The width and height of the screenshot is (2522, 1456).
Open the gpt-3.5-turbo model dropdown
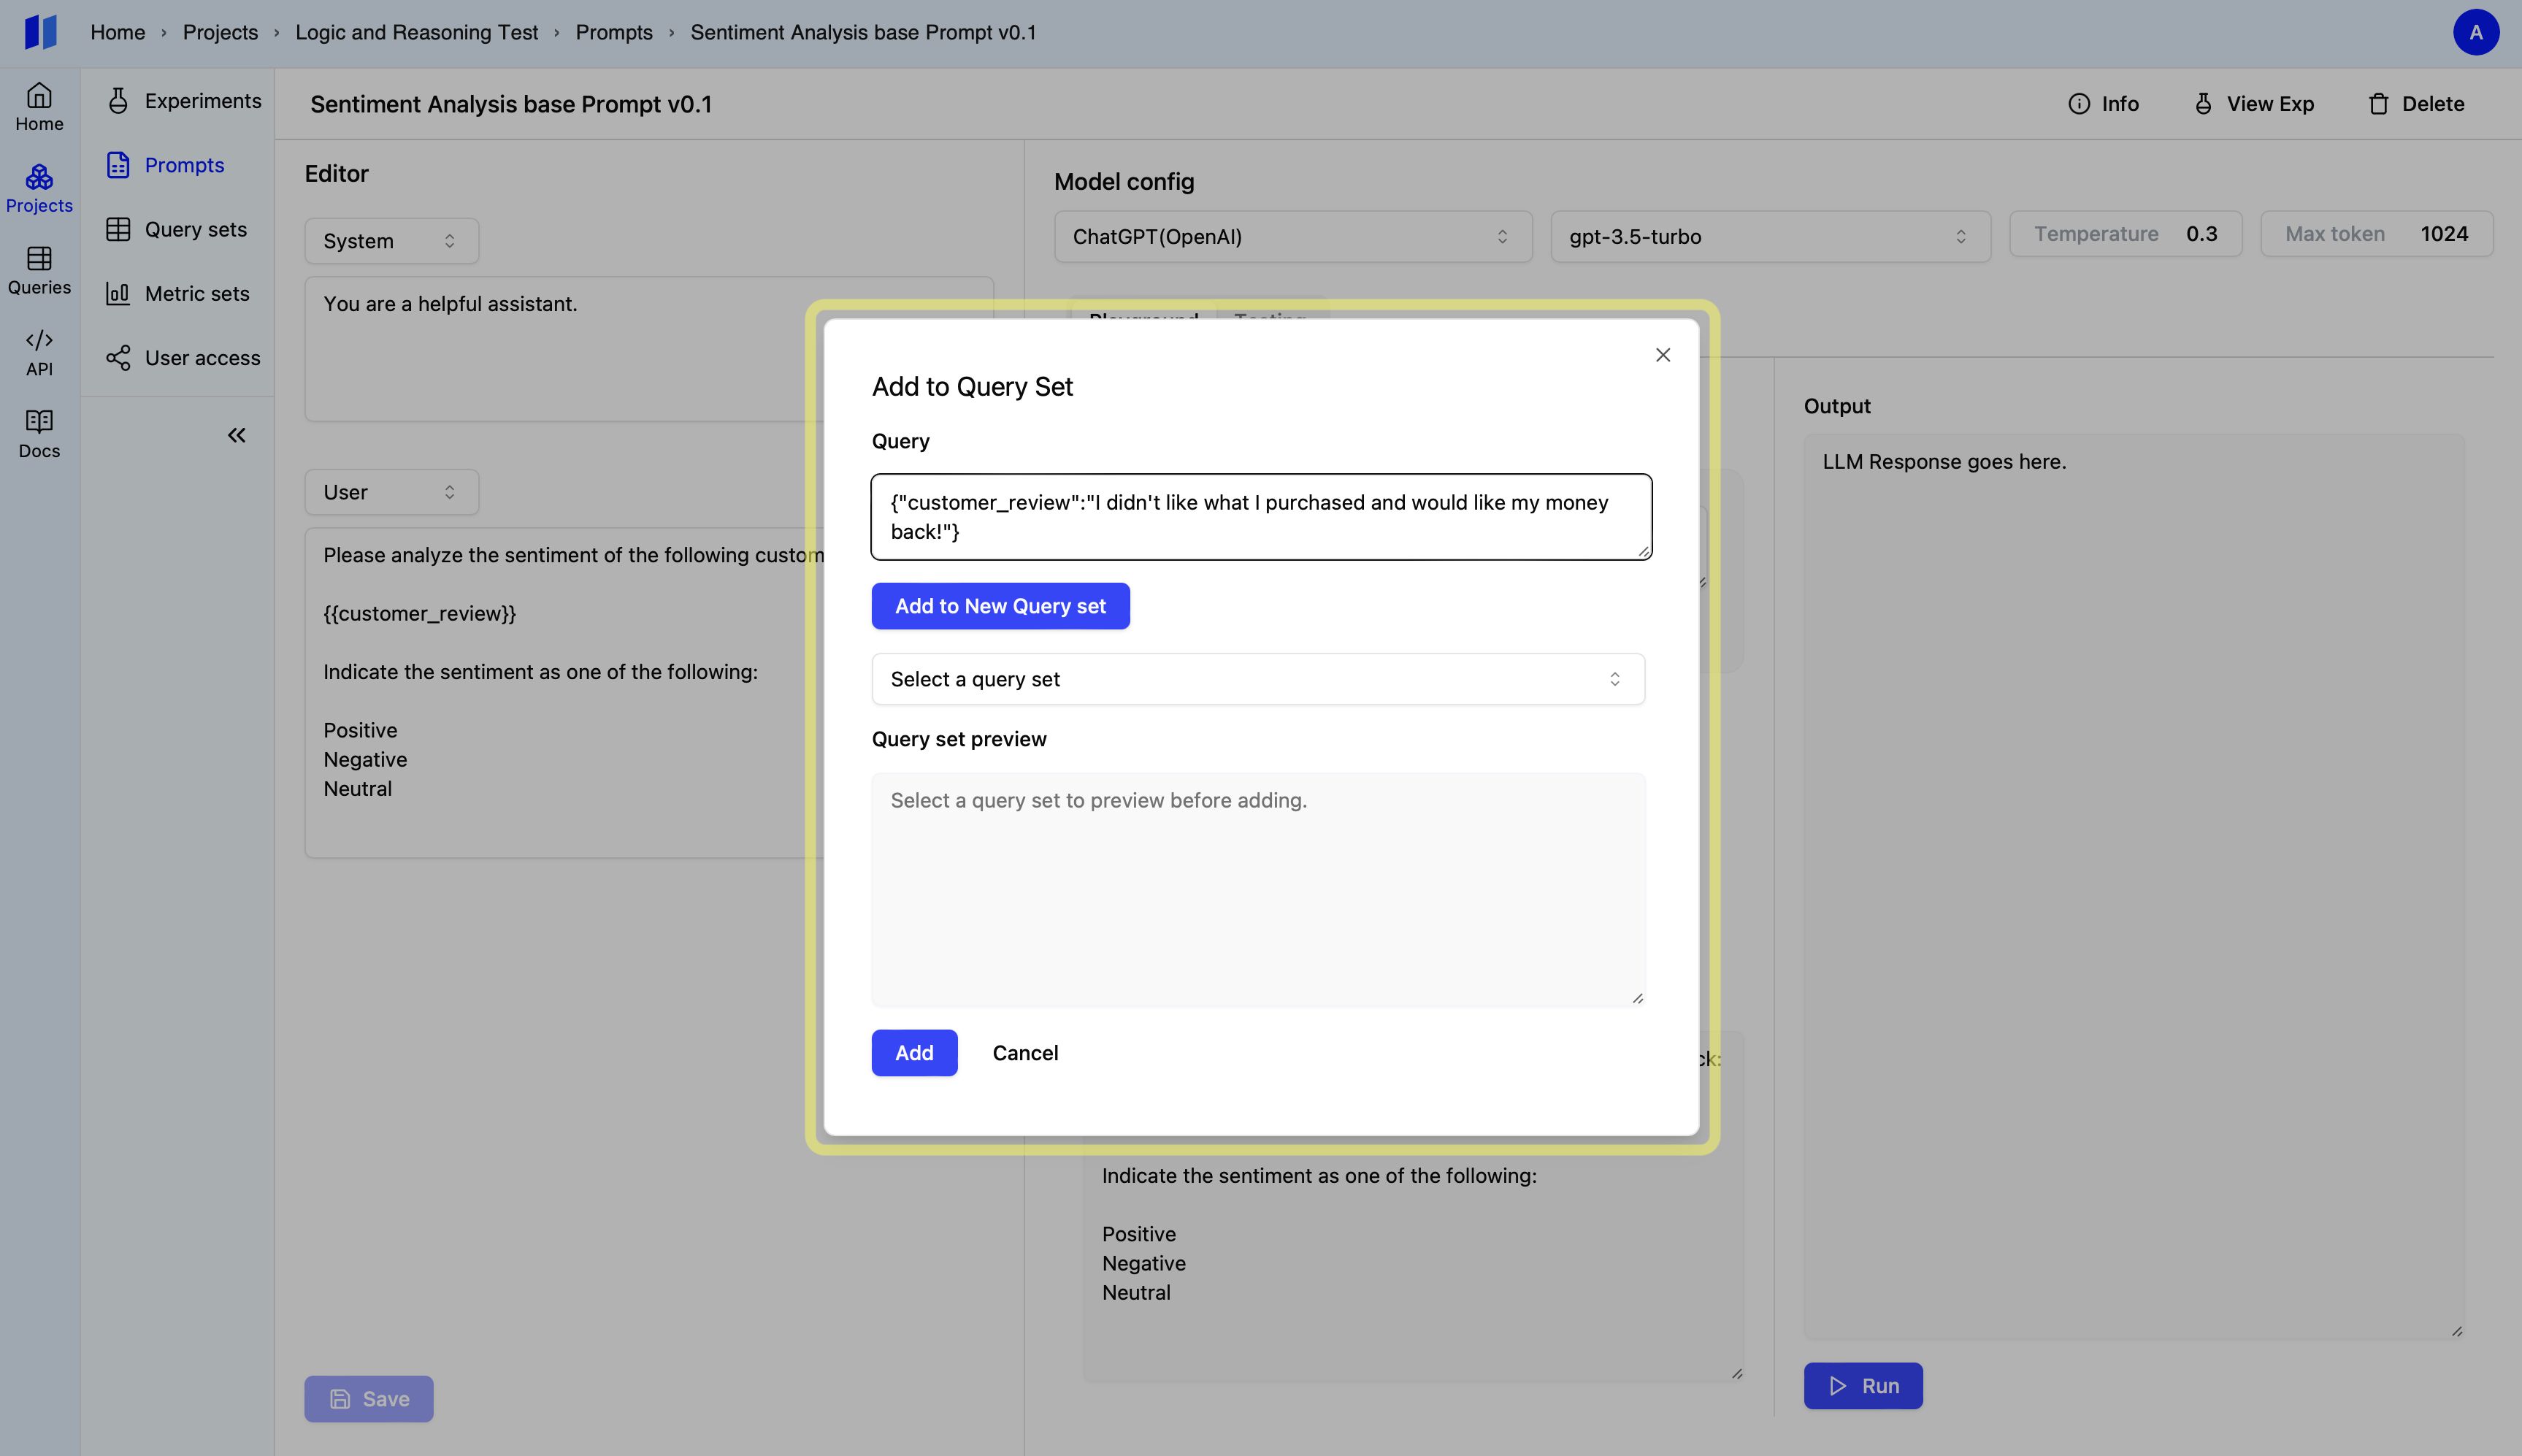pos(1769,237)
